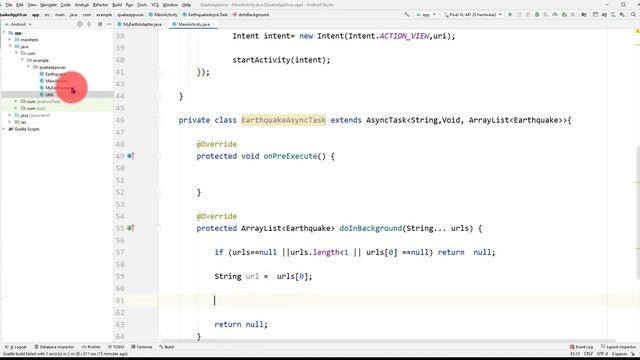Expand Gradle Scripts node

(4, 129)
